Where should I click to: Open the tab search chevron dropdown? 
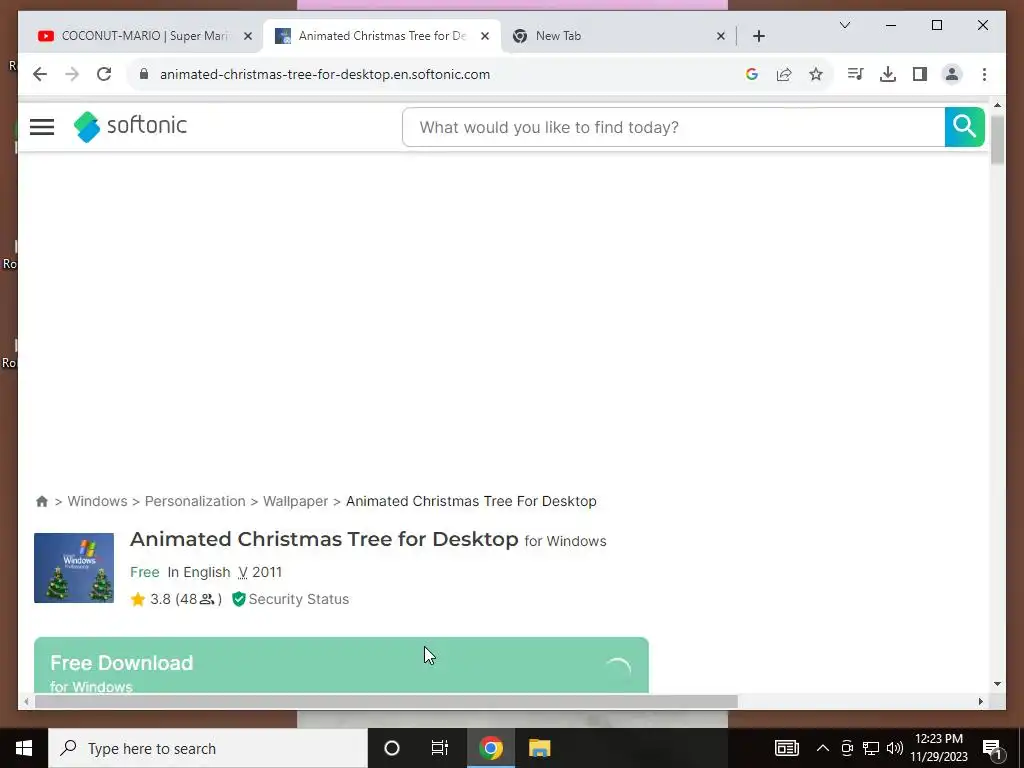[844, 25]
